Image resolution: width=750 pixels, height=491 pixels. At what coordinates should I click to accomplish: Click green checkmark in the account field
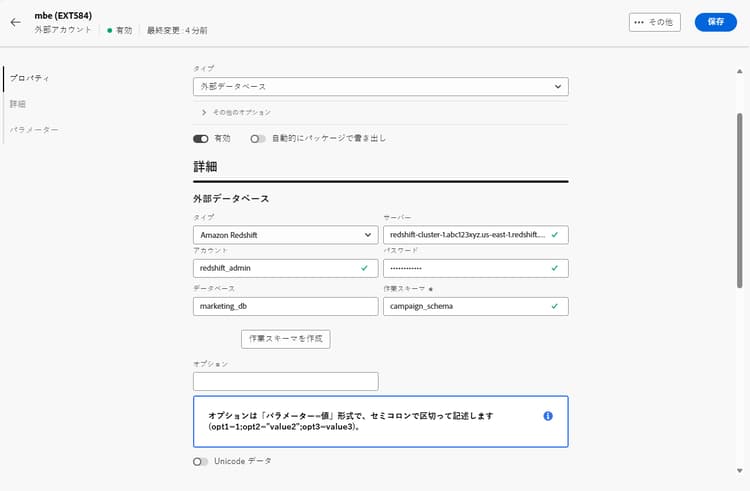click(x=364, y=268)
